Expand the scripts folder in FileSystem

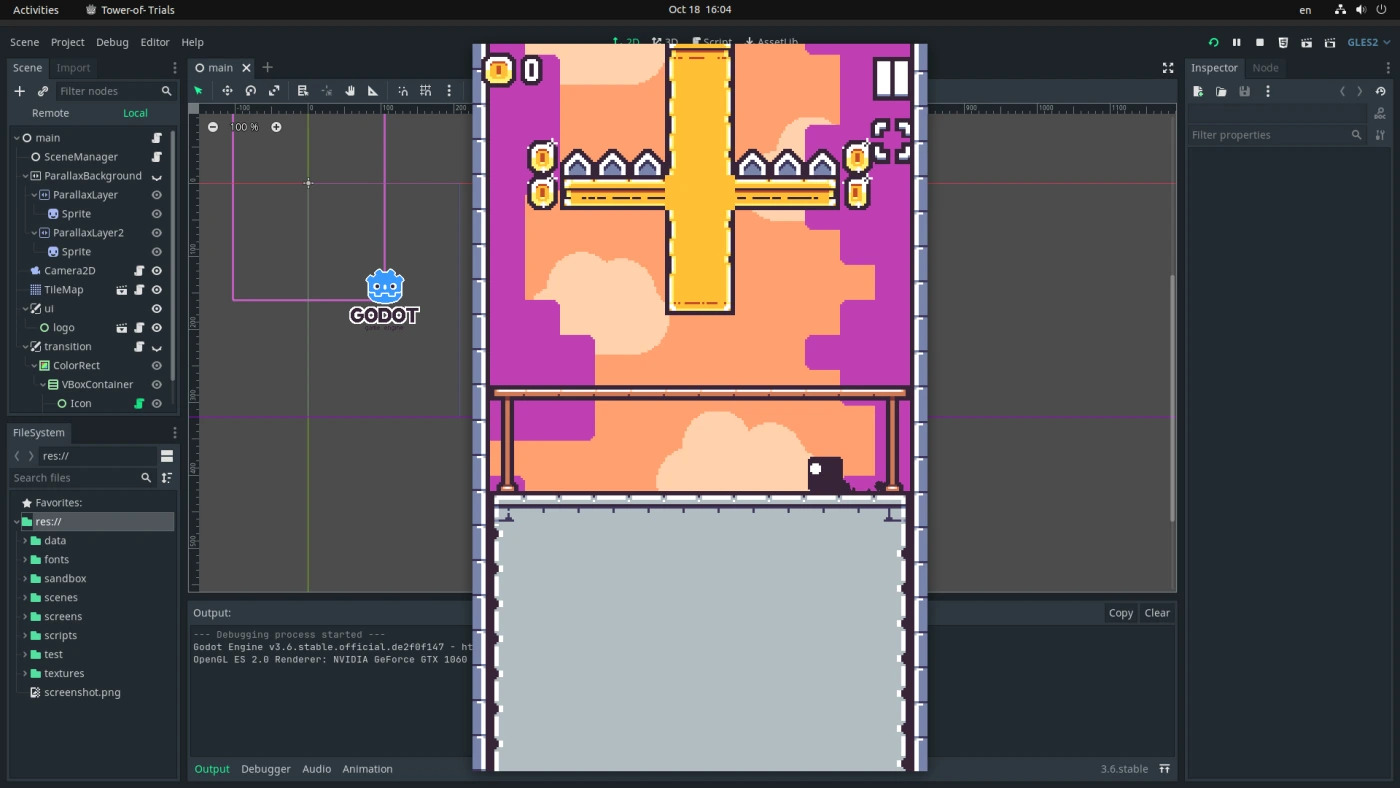tap(25, 636)
